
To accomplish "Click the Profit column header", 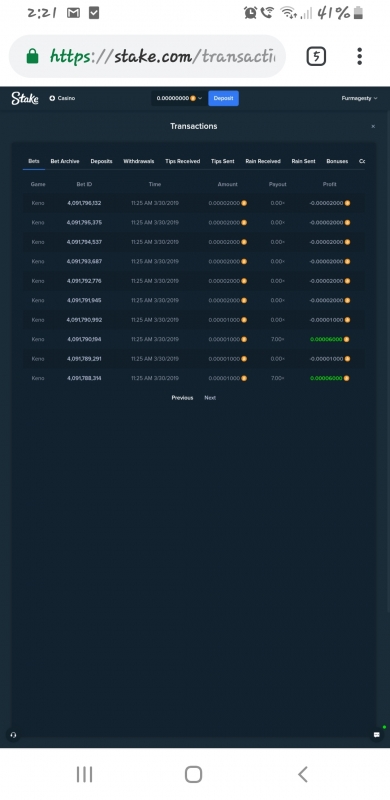I will (330, 184).
